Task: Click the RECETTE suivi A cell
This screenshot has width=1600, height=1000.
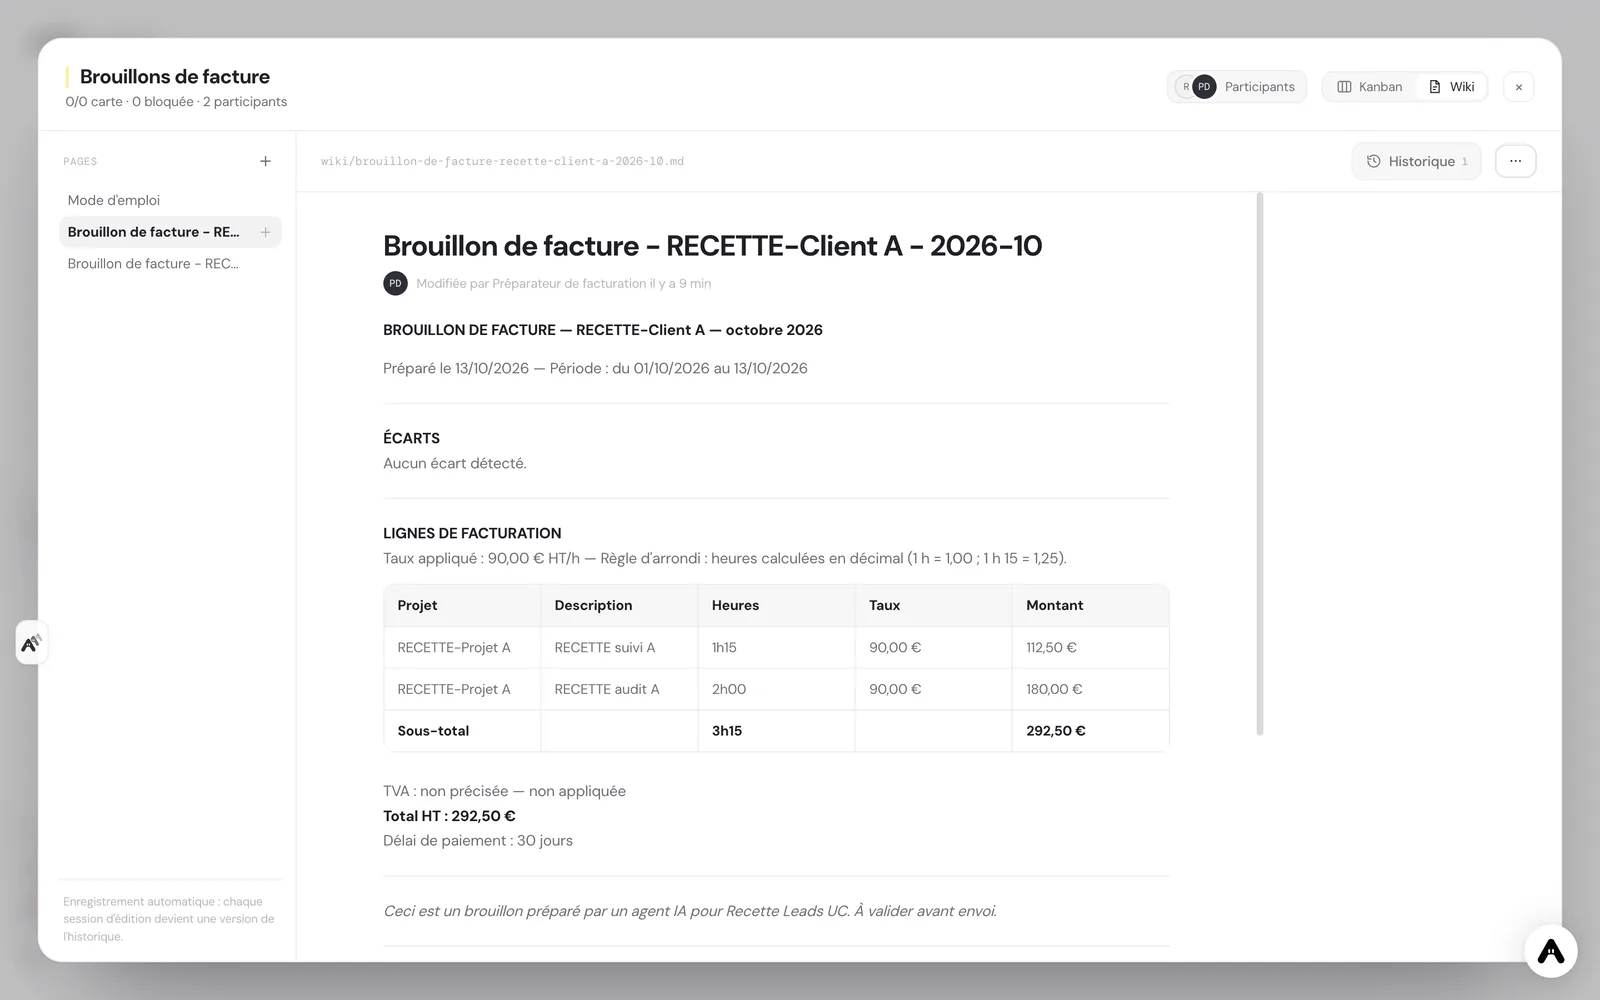Action: pos(619,648)
